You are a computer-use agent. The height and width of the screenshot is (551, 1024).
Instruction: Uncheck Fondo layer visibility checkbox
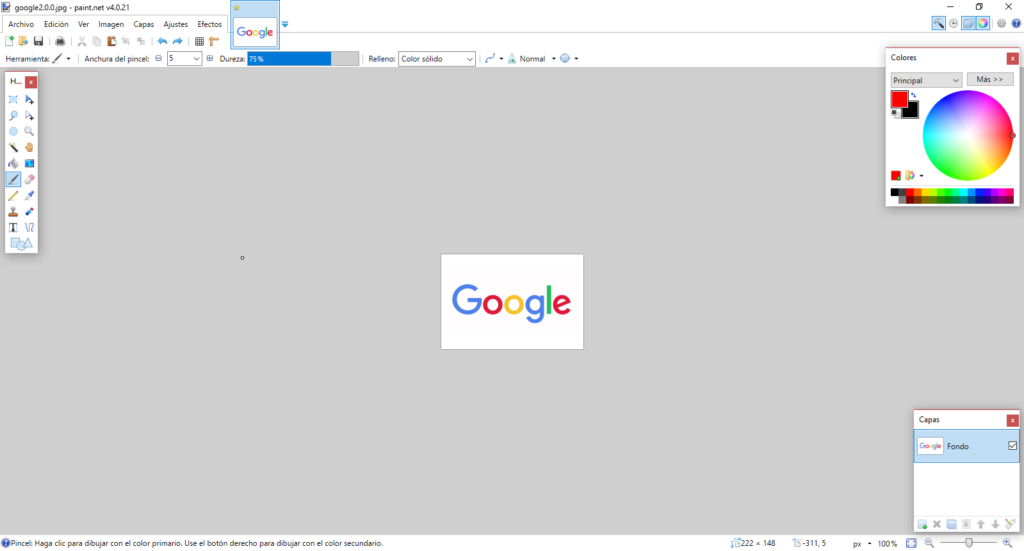coord(1012,446)
